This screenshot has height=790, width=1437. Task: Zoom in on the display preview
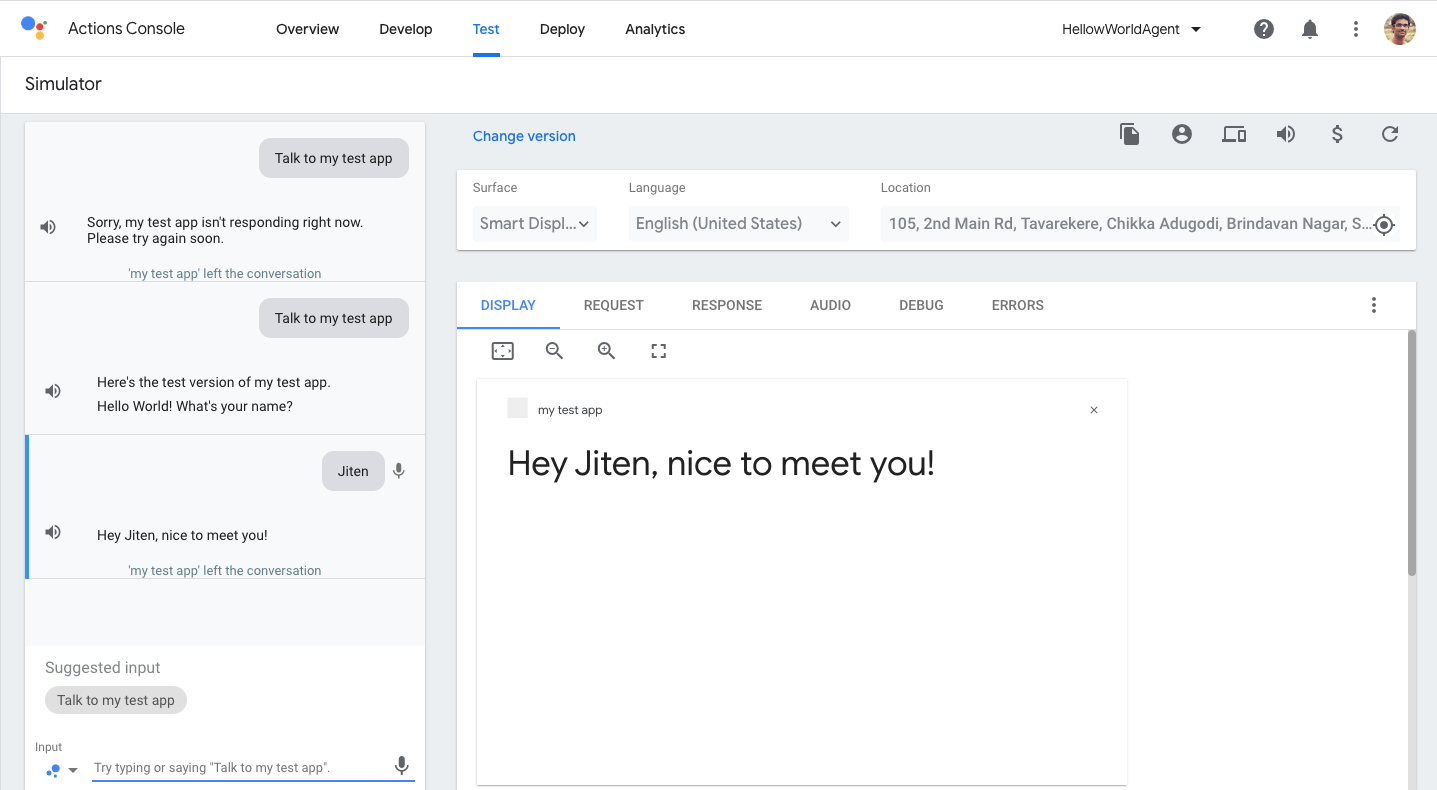606,351
